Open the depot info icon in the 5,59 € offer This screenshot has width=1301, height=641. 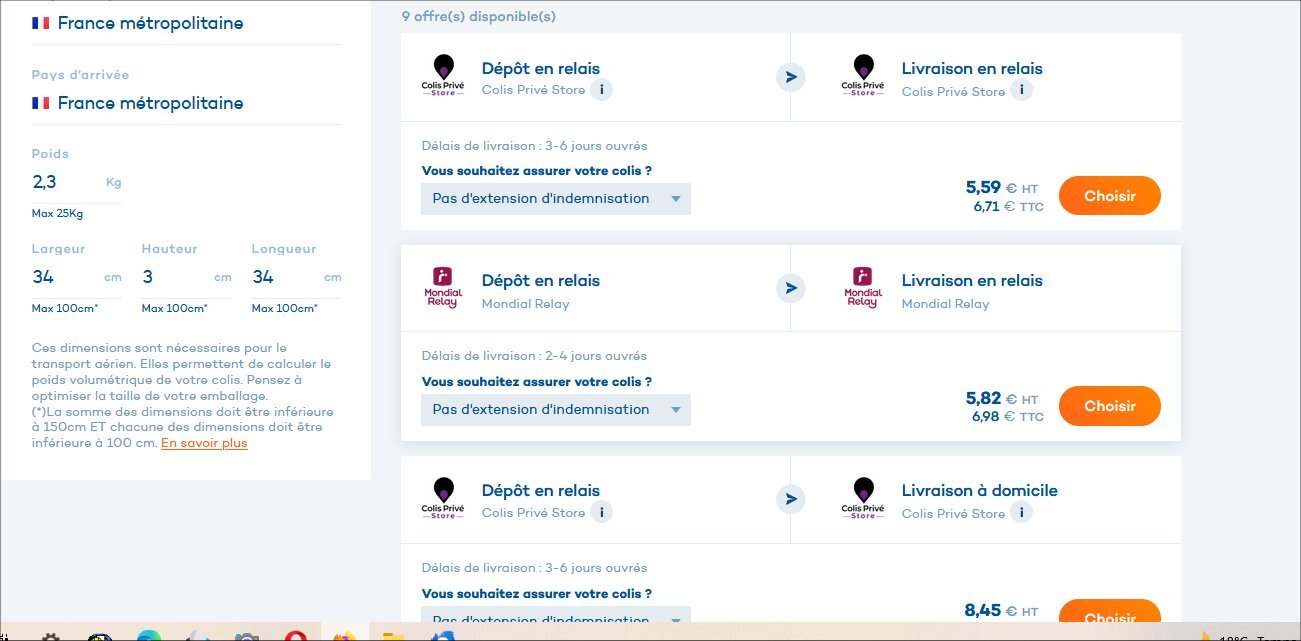pos(601,90)
